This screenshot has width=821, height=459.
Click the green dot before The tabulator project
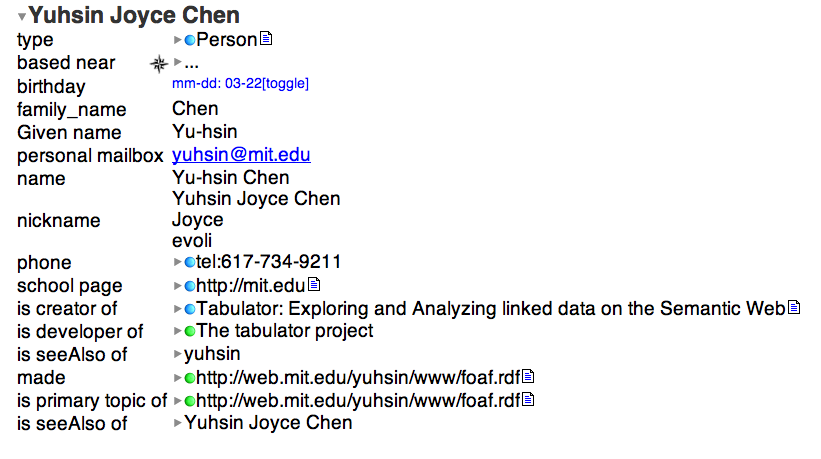click(190, 331)
